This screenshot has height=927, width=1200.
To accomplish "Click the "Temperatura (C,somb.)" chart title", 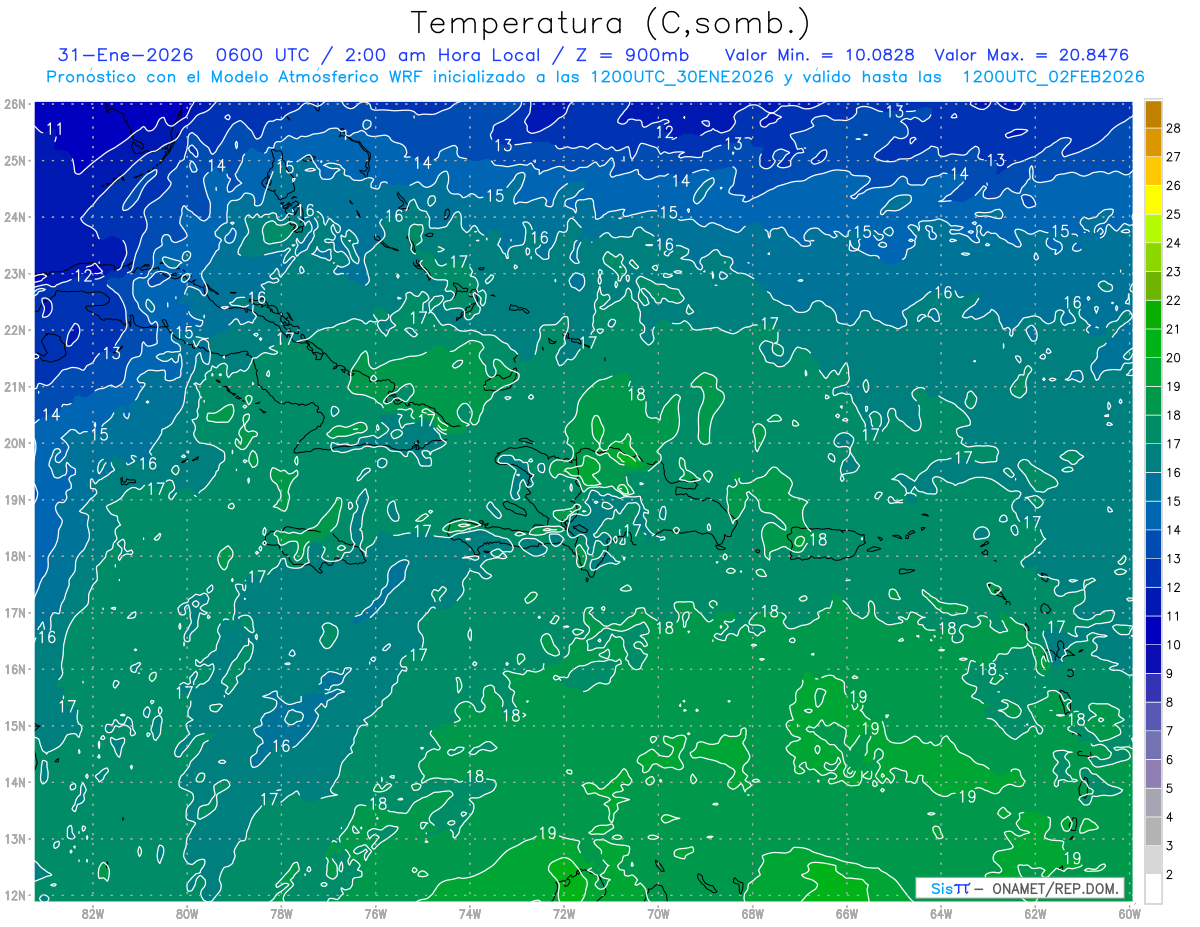I will [x=611, y=24].
